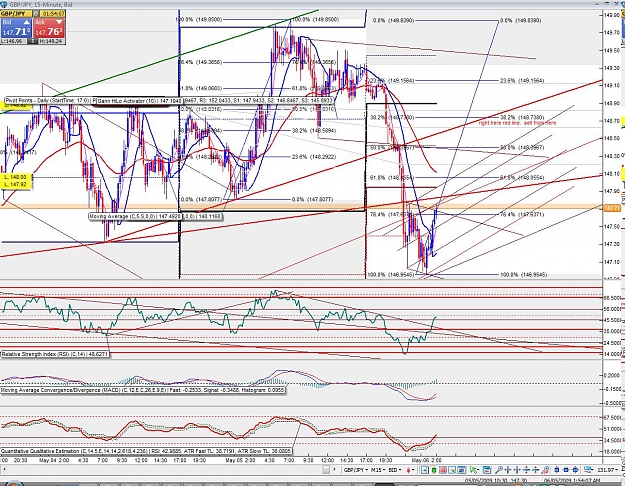Click the right-side 61.8% Fibonacci level label
This screenshot has width=625, height=486.
pyautogui.click(x=522, y=177)
